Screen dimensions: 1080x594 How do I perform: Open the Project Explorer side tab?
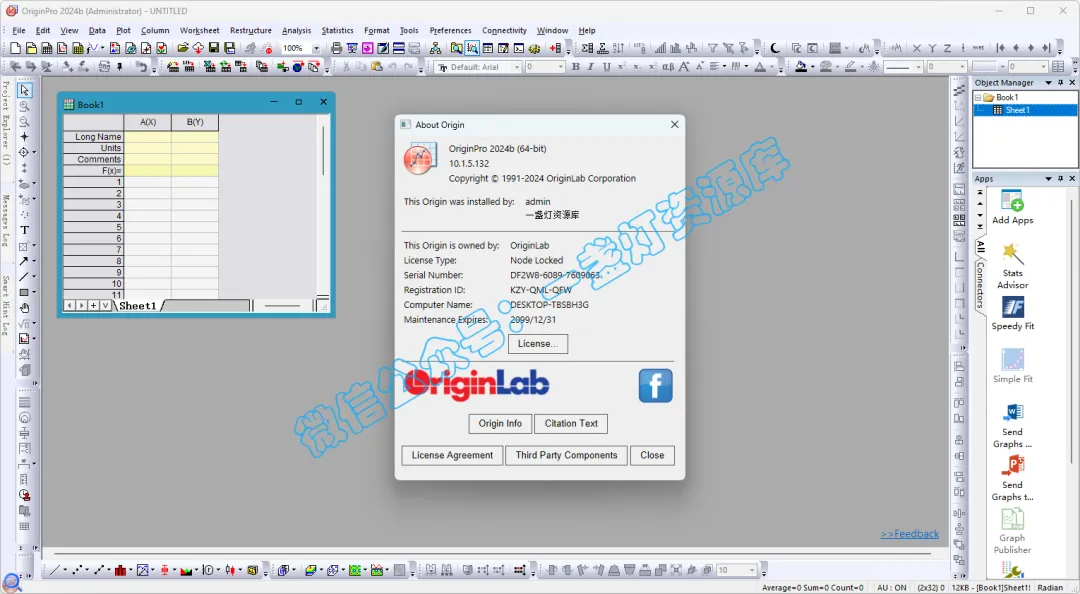[x=6, y=123]
